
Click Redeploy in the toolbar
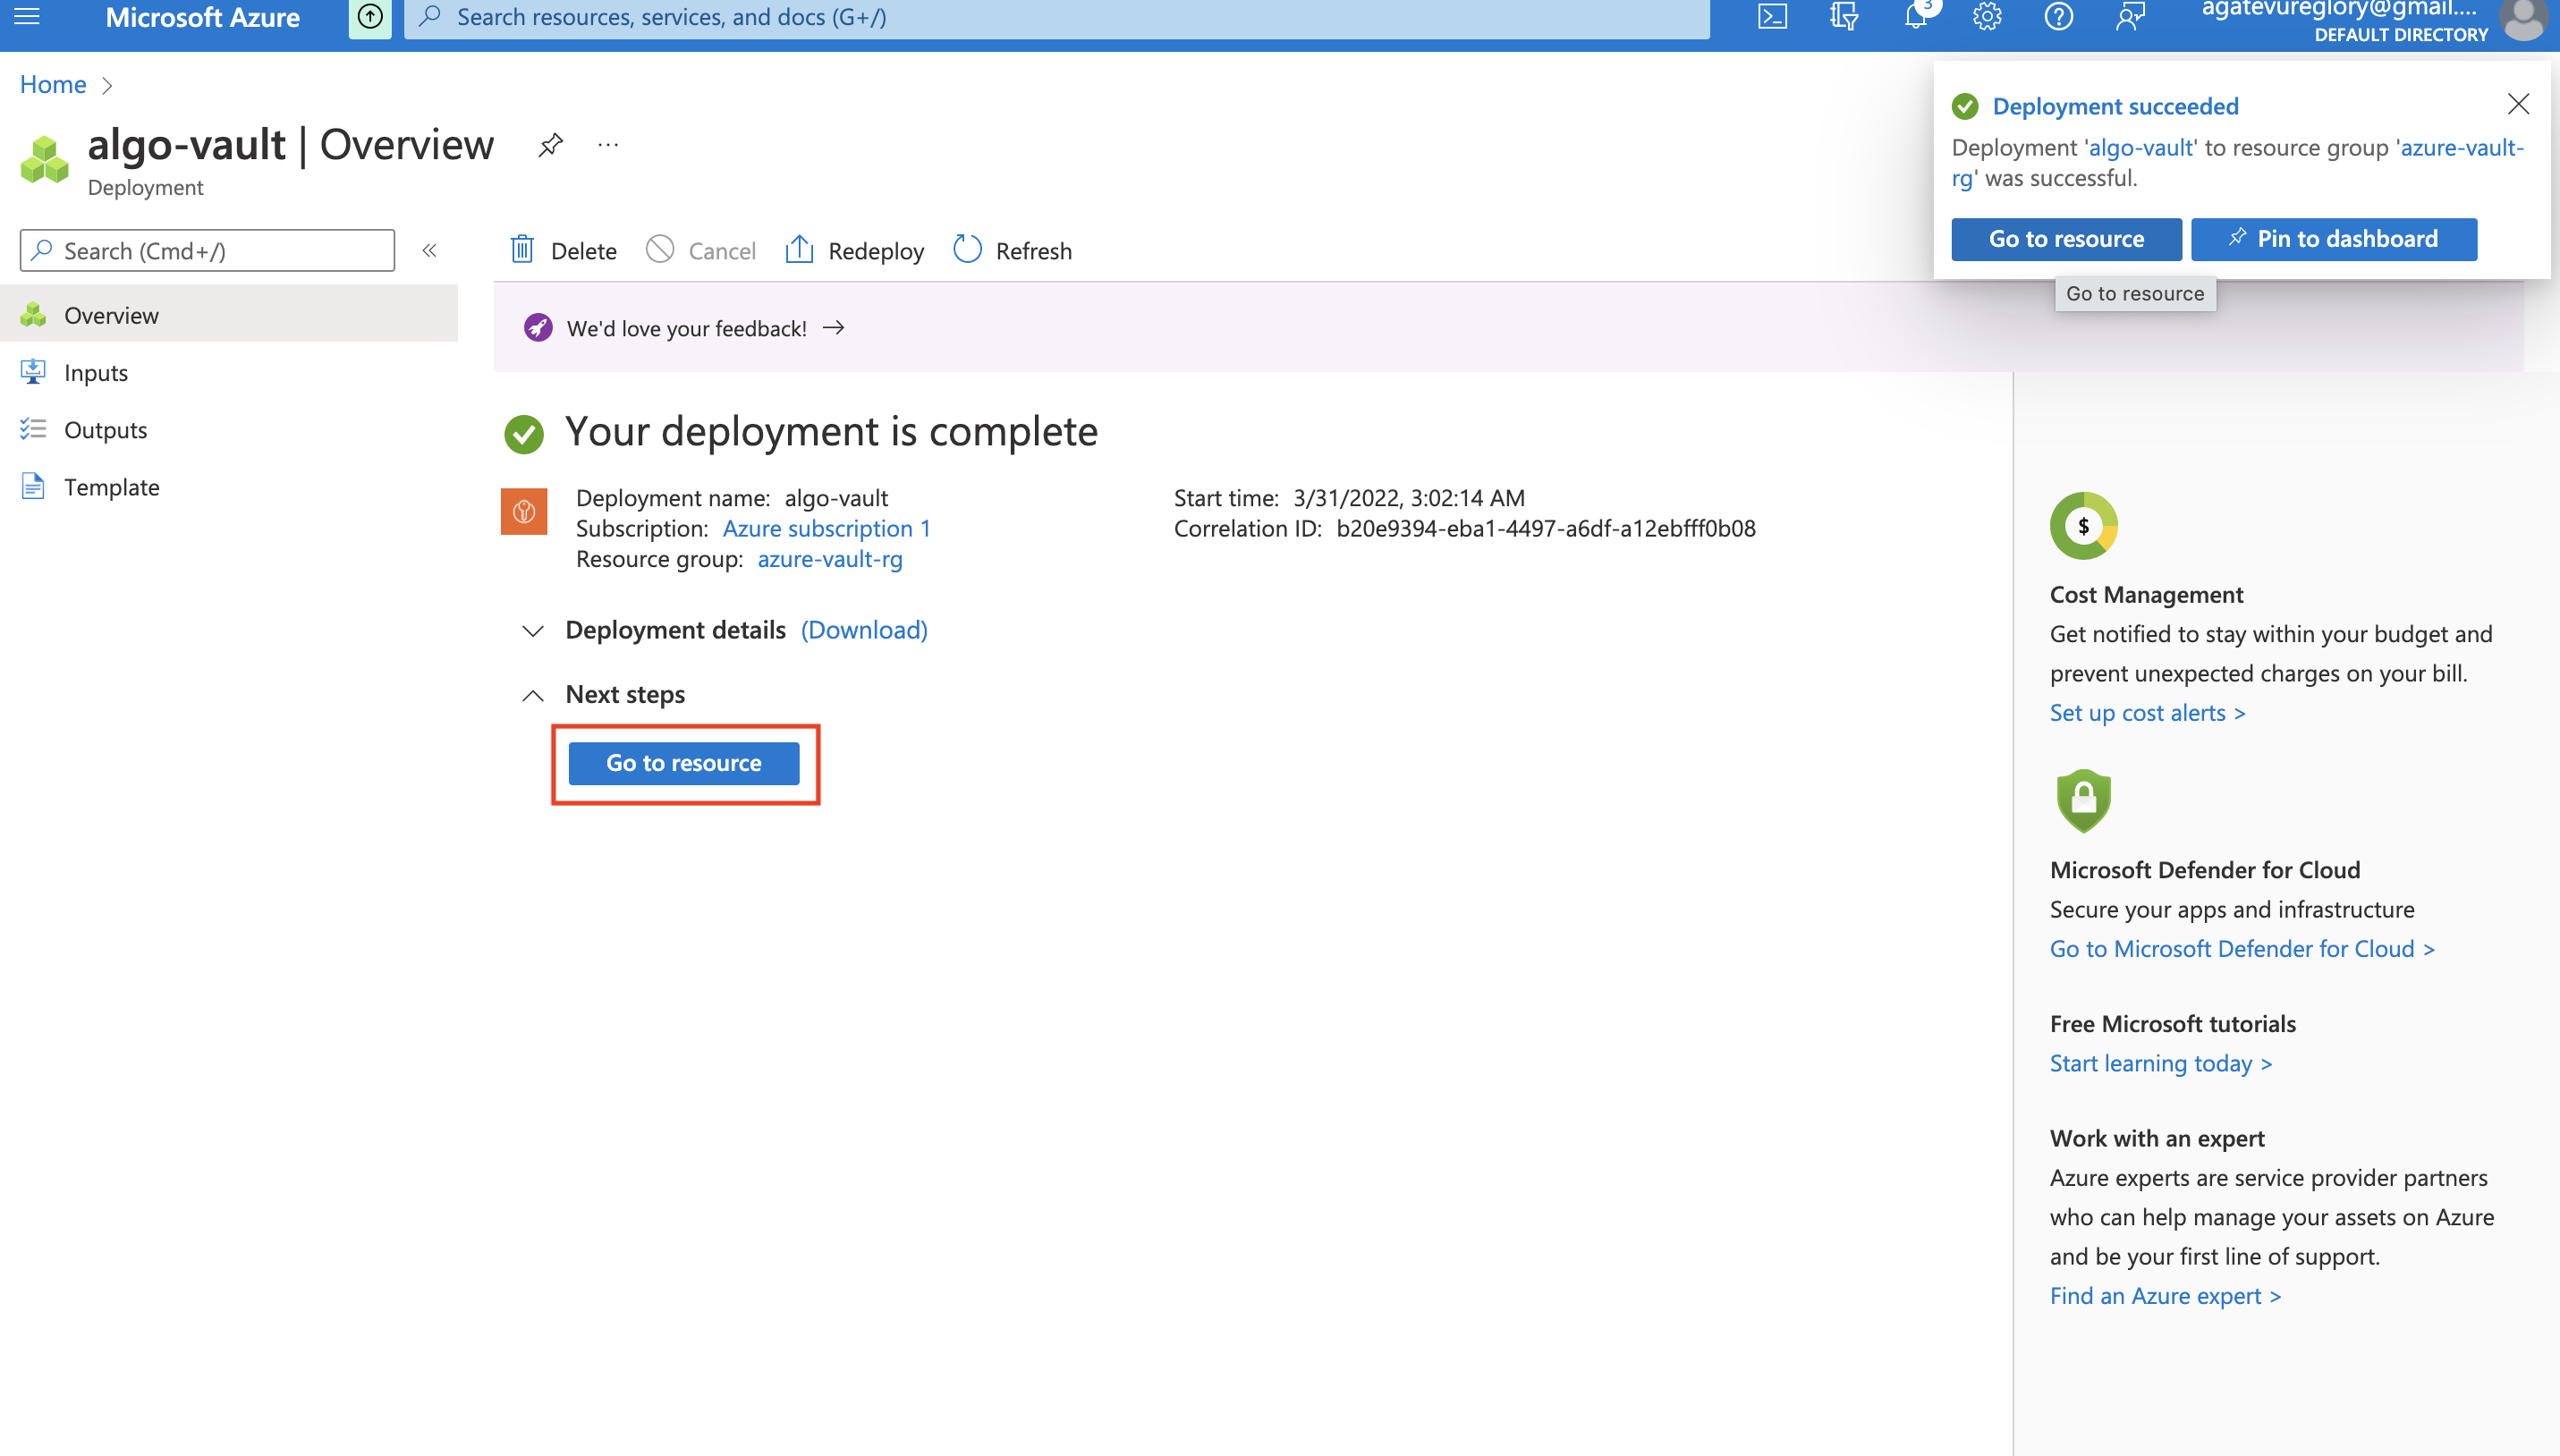point(855,250)
